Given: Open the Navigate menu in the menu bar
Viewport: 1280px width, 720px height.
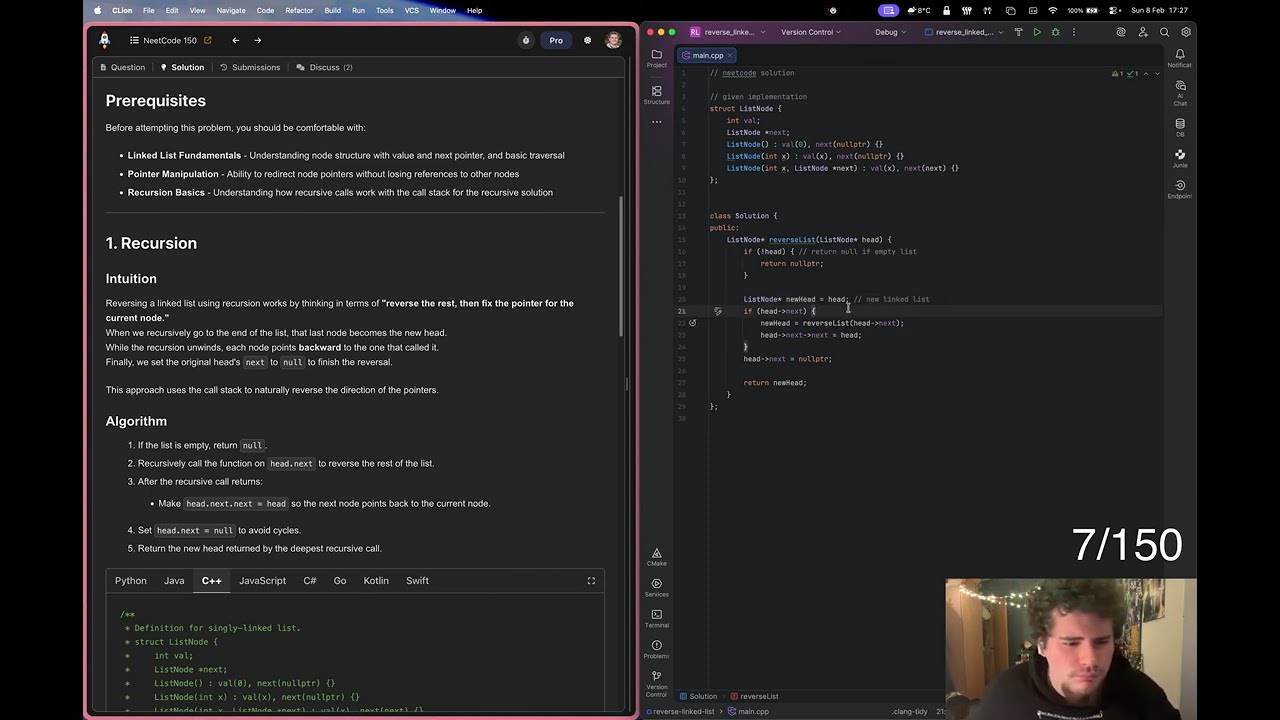Looking at the screenshot, I should click(231, 10).
